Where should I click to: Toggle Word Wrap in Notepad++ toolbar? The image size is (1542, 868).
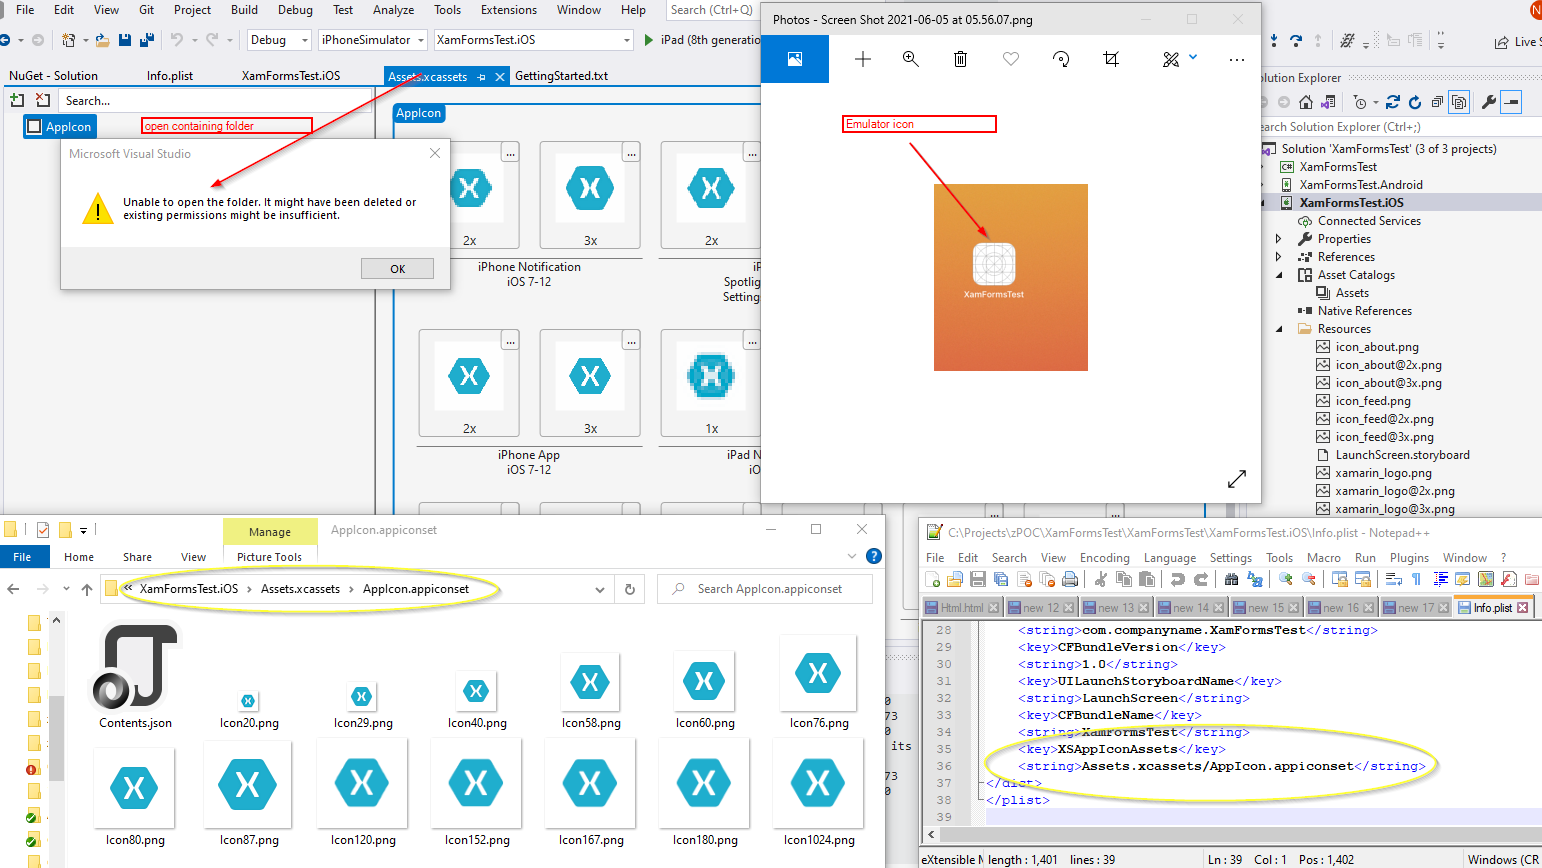coord(1394,579)
